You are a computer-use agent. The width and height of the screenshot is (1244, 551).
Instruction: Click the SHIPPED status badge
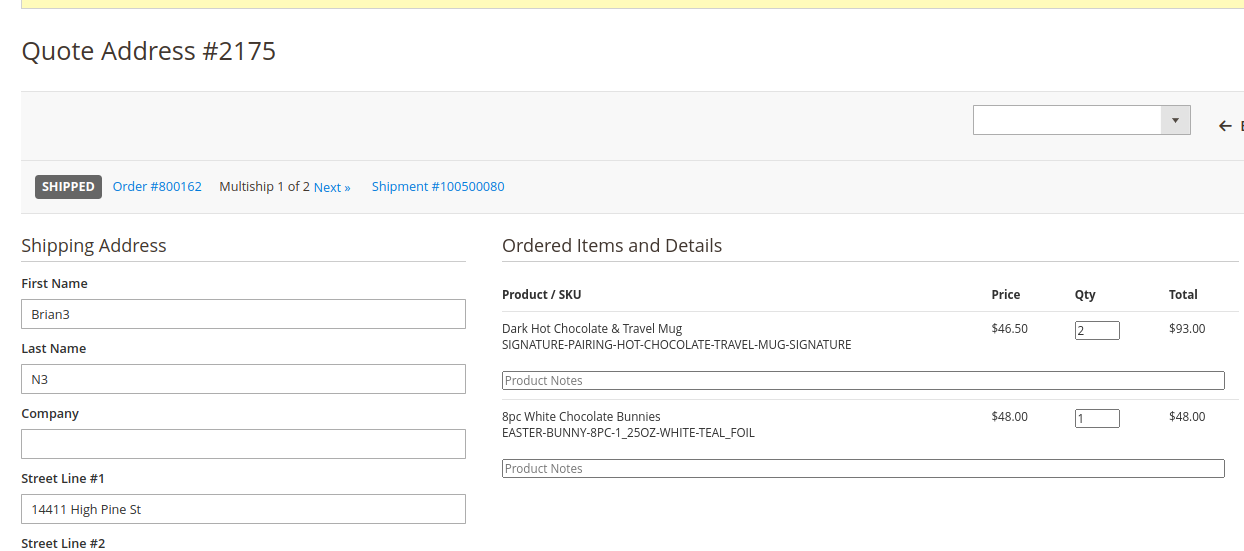click(x=68, y=187)
